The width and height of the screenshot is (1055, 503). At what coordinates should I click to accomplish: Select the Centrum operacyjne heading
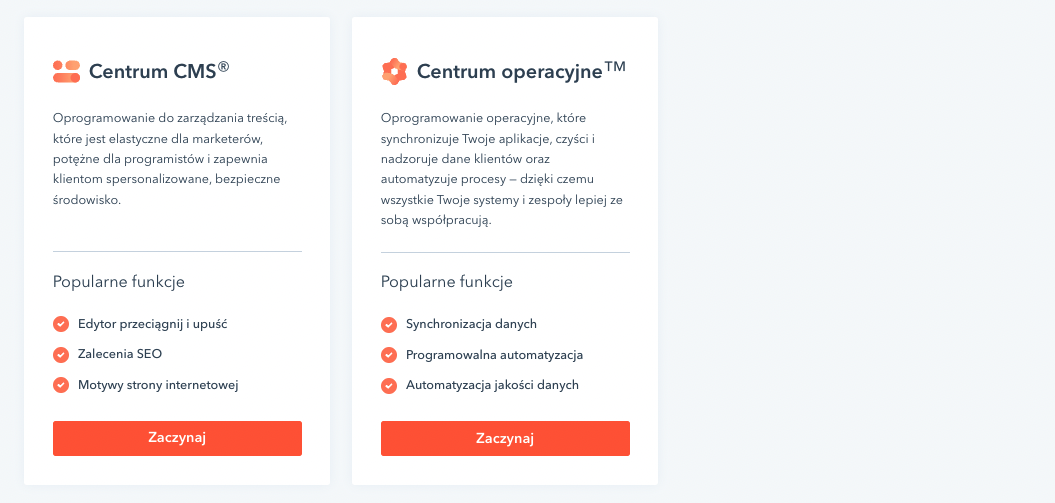pyautogui.click(x=521, y=71)
